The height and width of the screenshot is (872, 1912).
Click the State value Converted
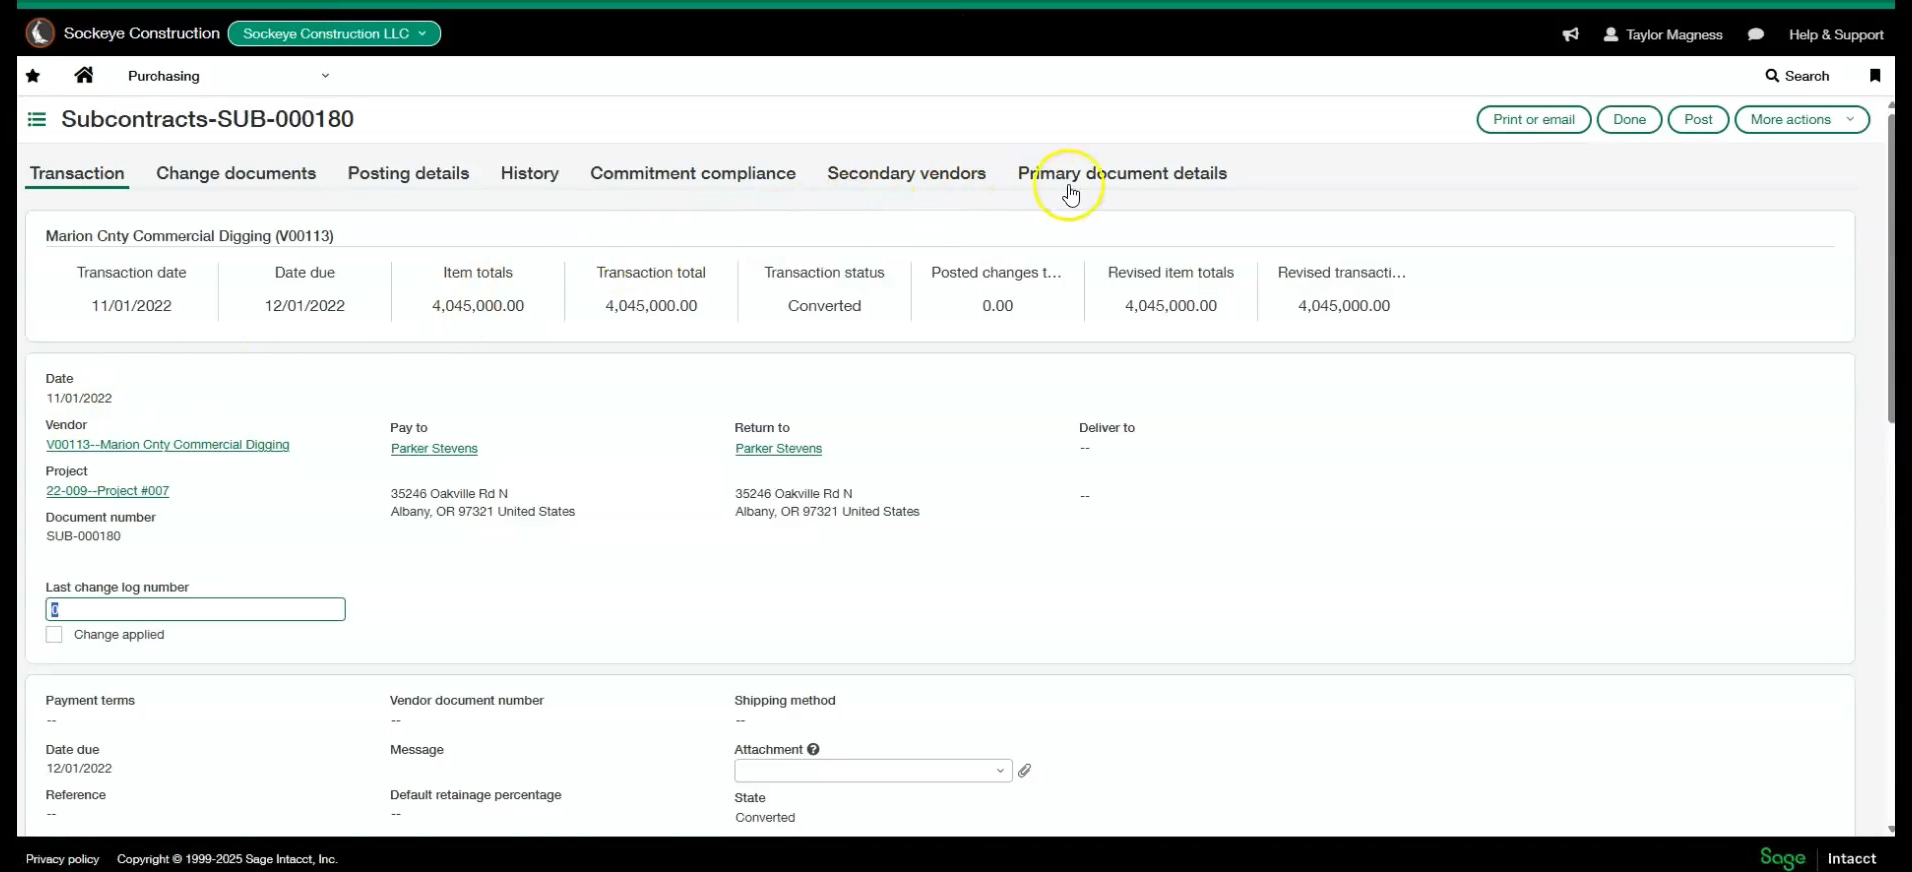765,817
